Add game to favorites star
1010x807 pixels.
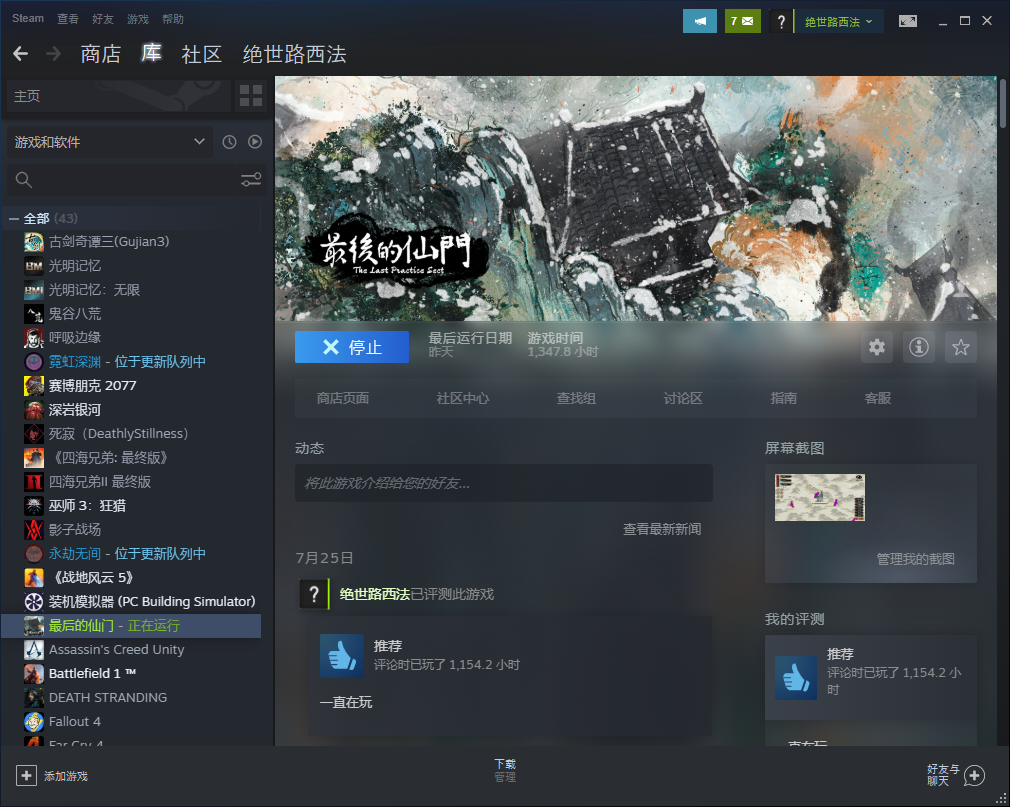(960, 347)
